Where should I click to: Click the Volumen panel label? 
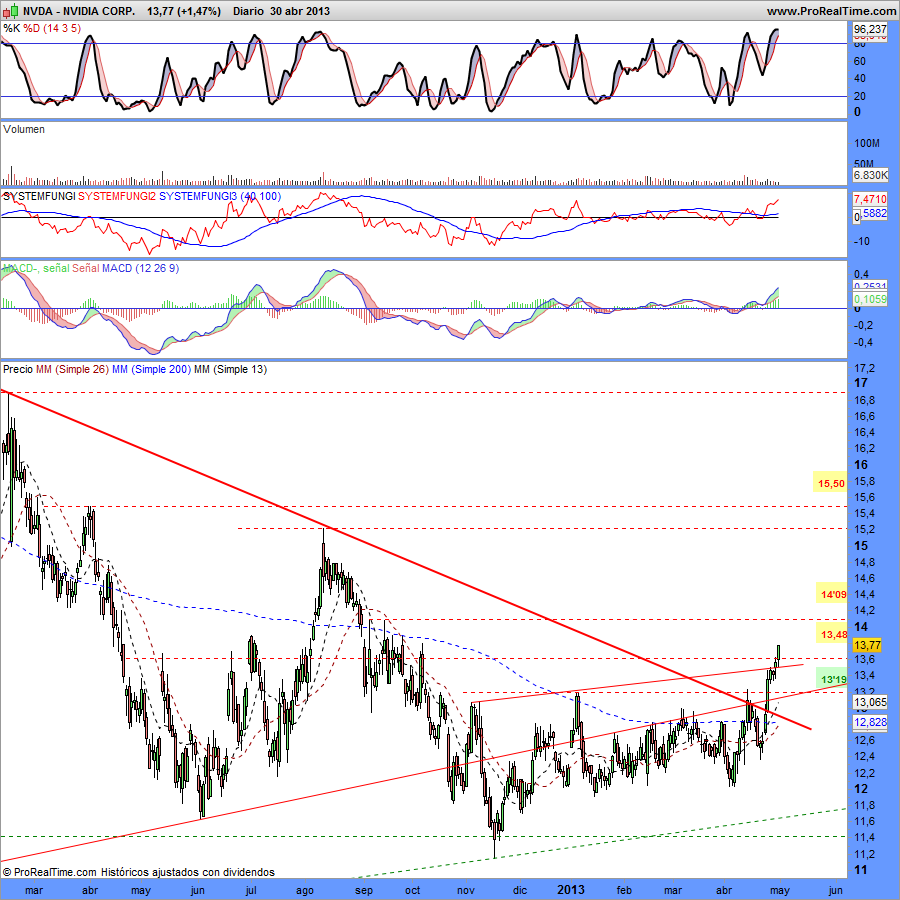(24, 129)
